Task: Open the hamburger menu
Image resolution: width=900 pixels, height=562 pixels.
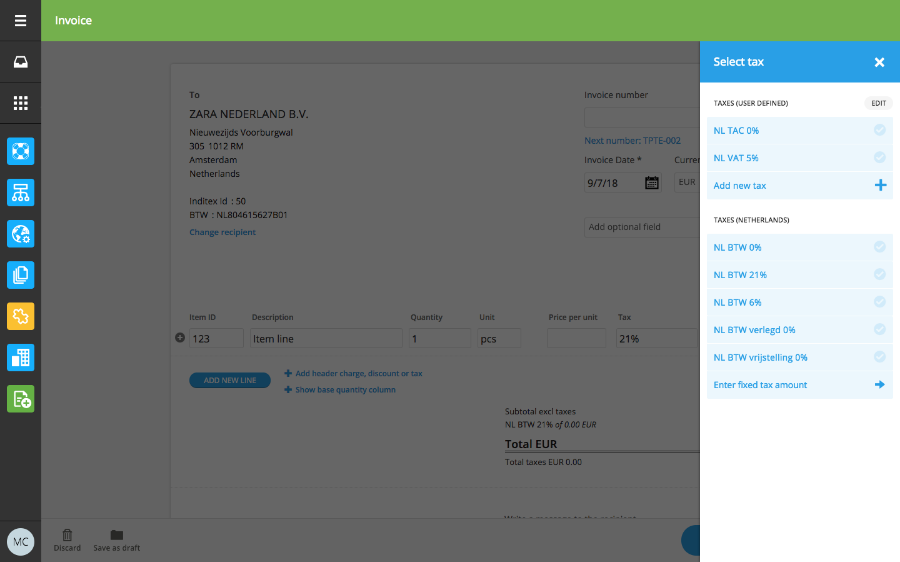Action: tap(21, 21)
